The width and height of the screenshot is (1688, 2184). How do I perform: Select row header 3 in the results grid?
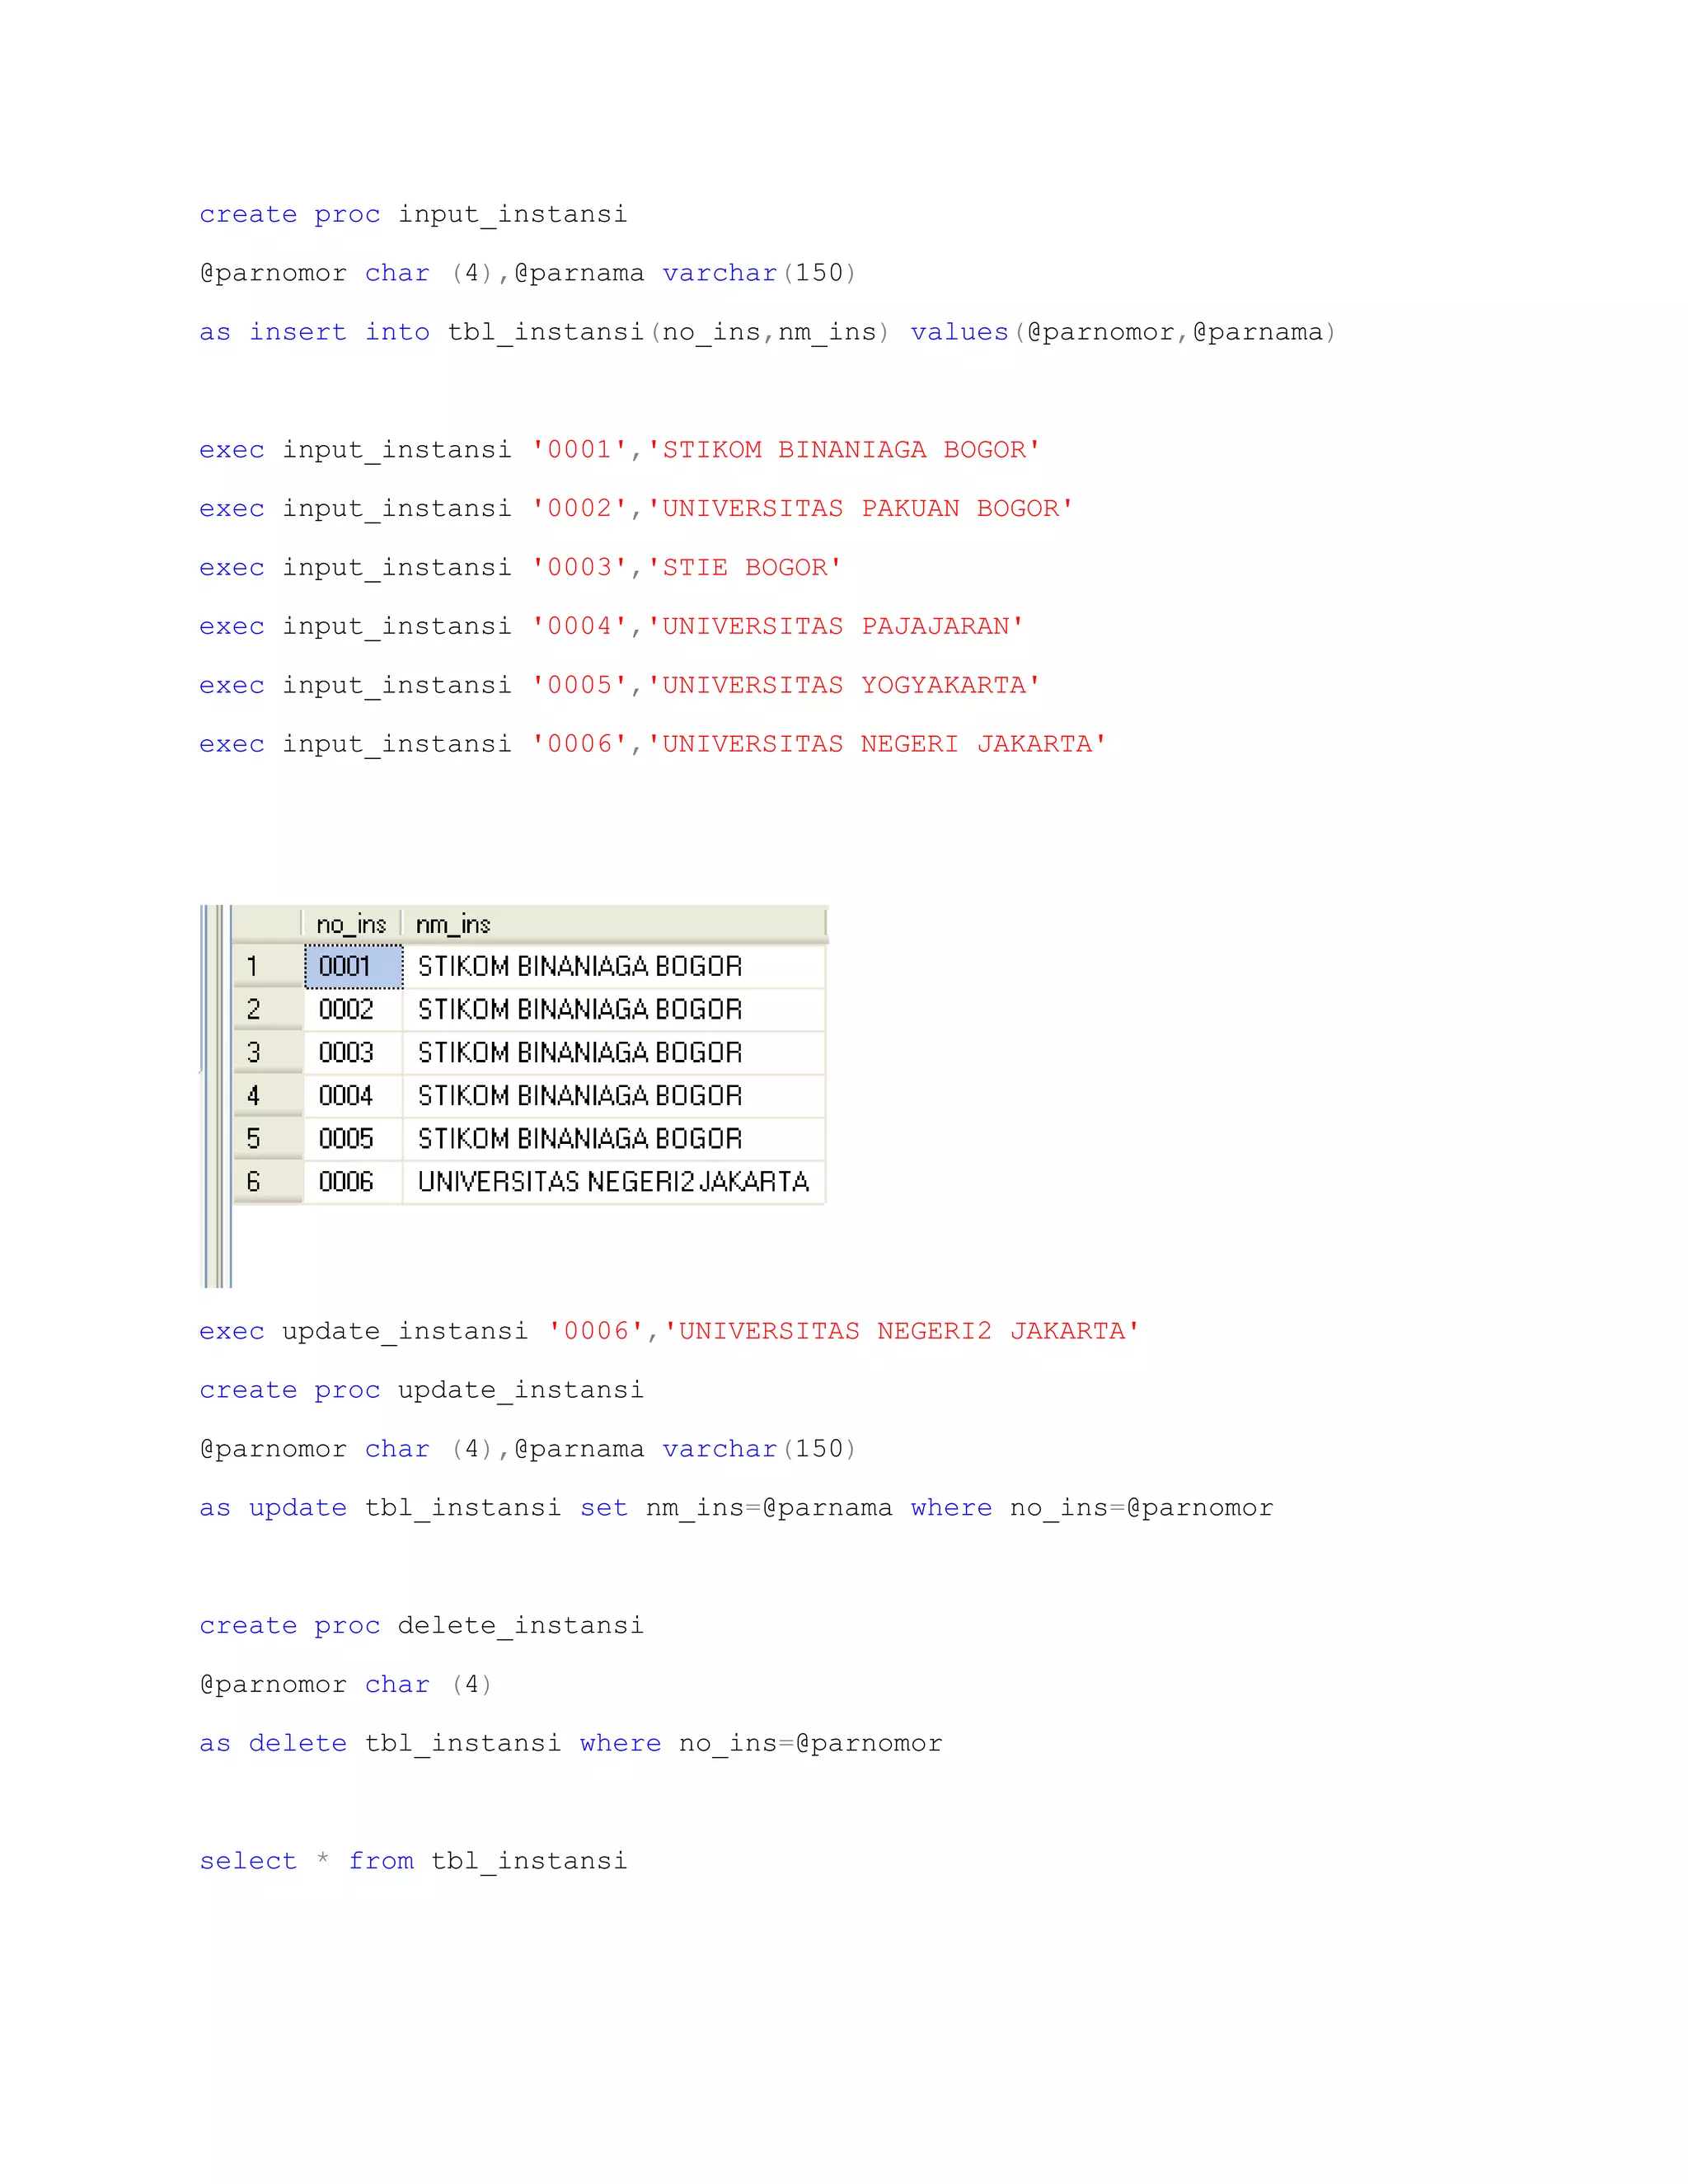tap(268, 1053)
